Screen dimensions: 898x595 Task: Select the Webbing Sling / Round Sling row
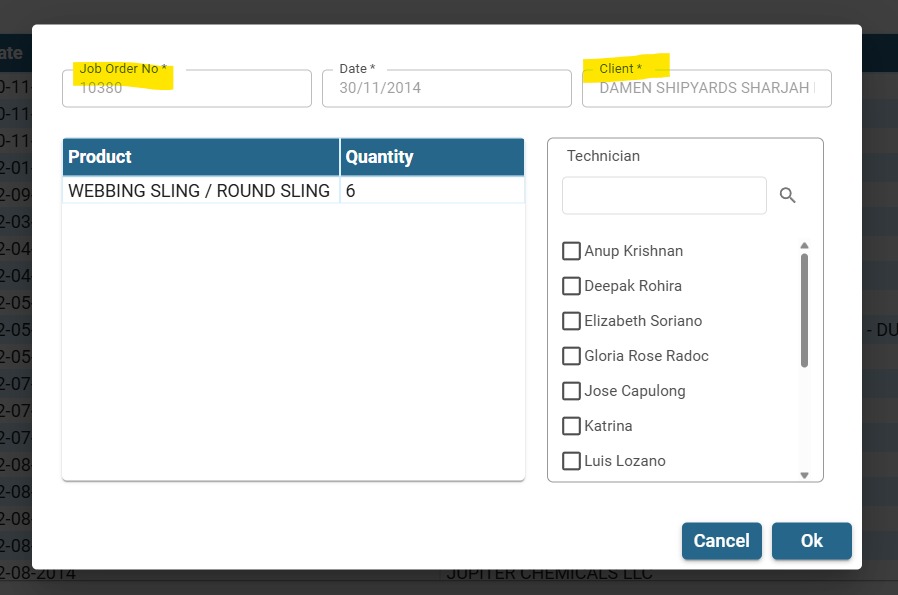coord(199,191)
